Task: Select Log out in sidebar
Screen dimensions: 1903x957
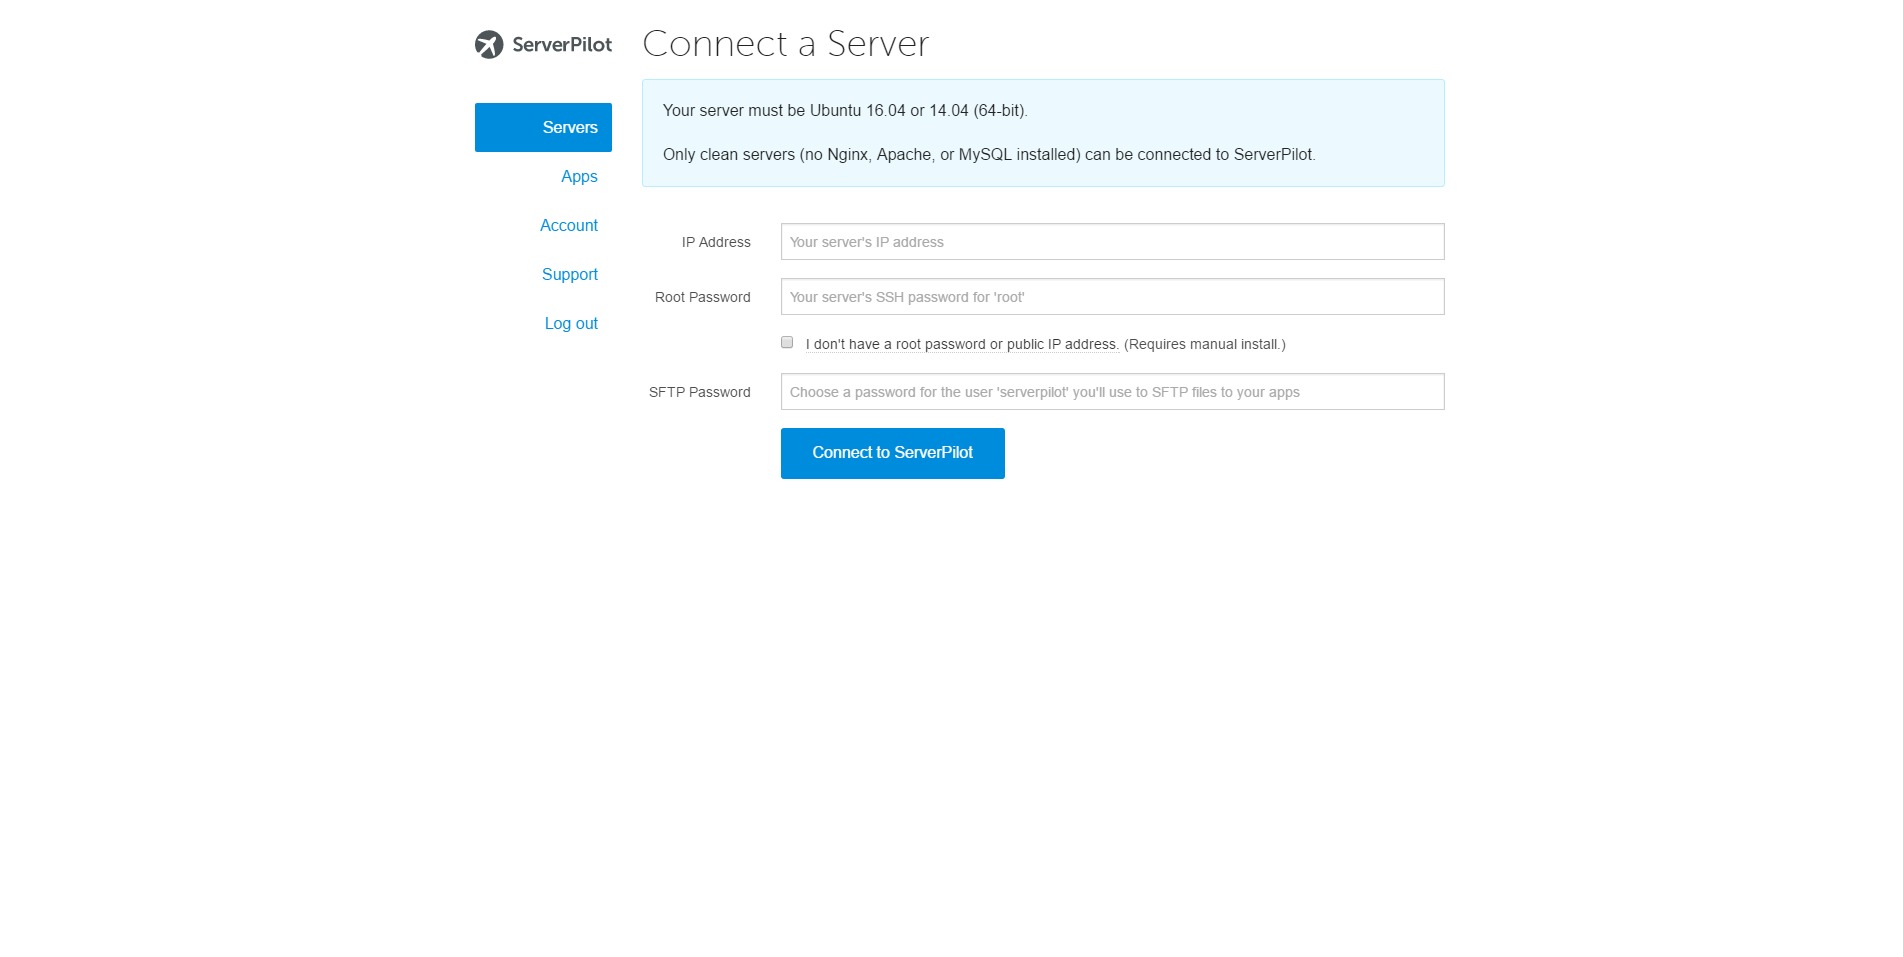Action: tap(571, 323)
